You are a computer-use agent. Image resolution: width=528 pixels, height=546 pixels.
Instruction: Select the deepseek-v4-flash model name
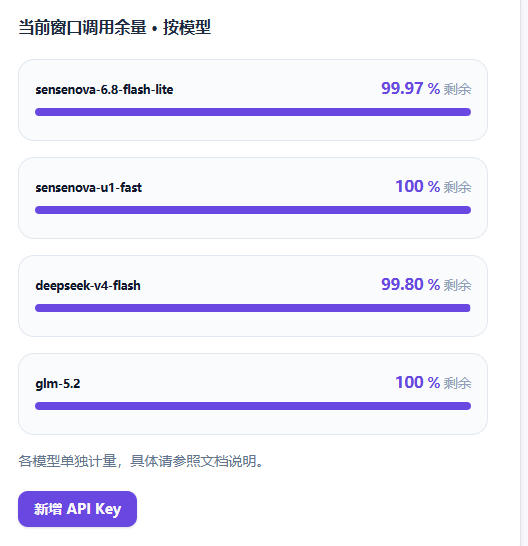(x=88, y=286)
